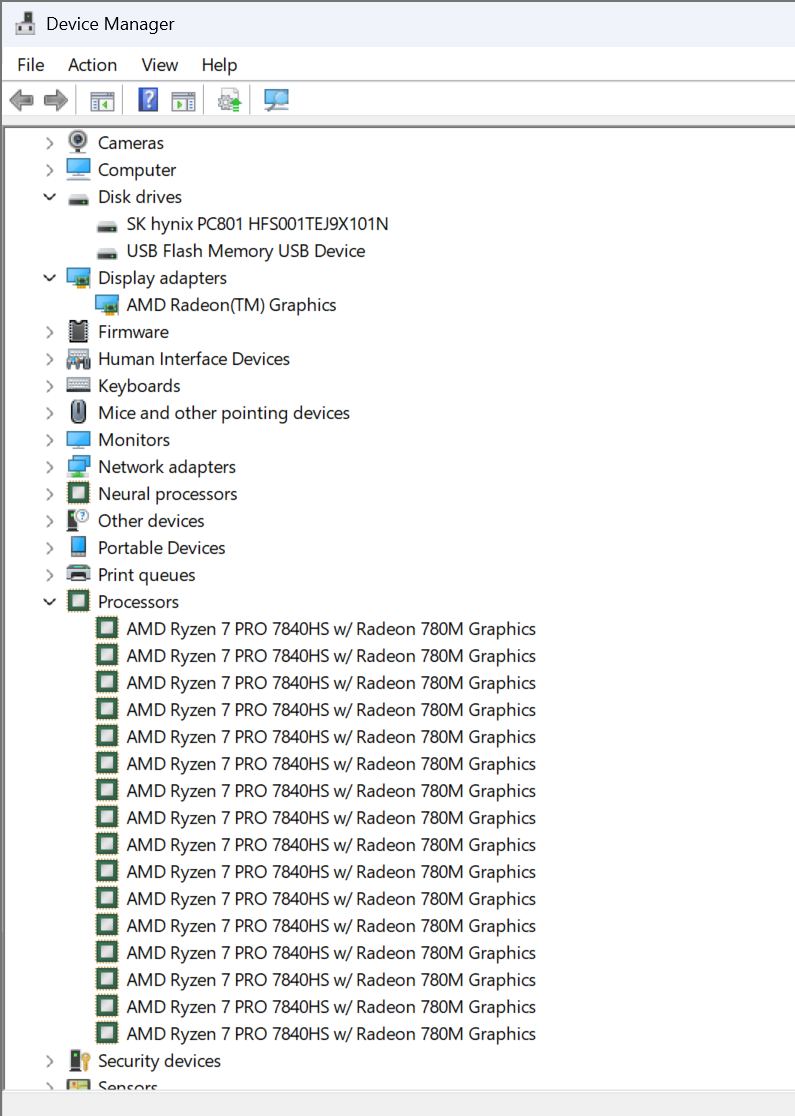795x1116 pixels.
Task: Select AMD Radeon(TM) Graphics device
Action: point(231,305)
